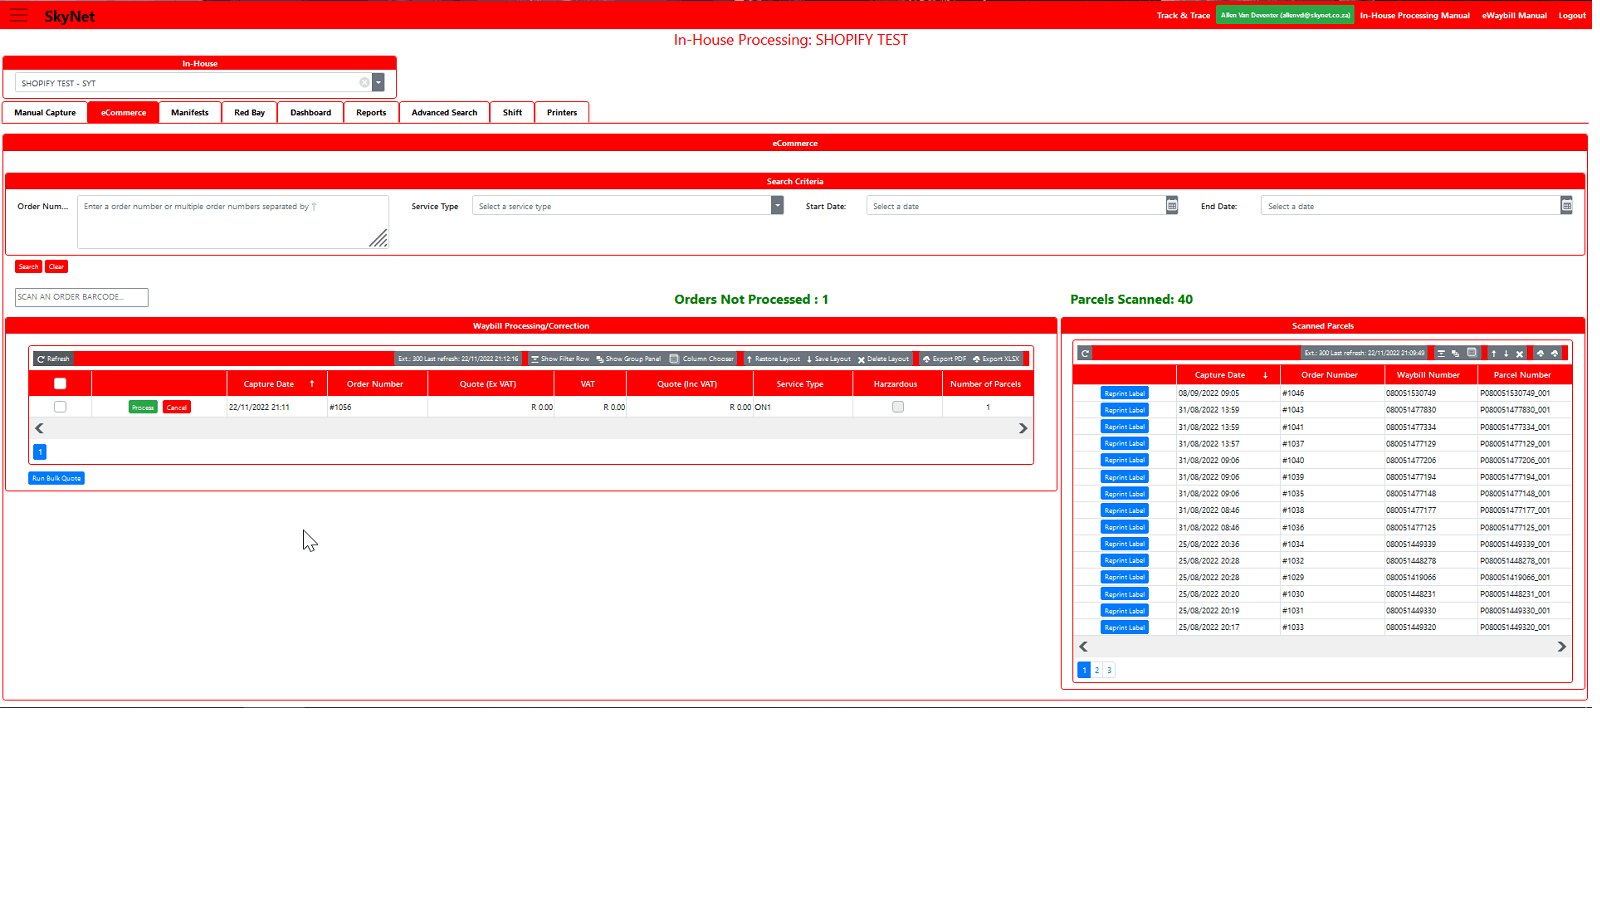Viewport: 1600px width, 900px height.
Task: Open the Start Date calendar picker
Action: pyautogui.click(x=1171, y=204)
